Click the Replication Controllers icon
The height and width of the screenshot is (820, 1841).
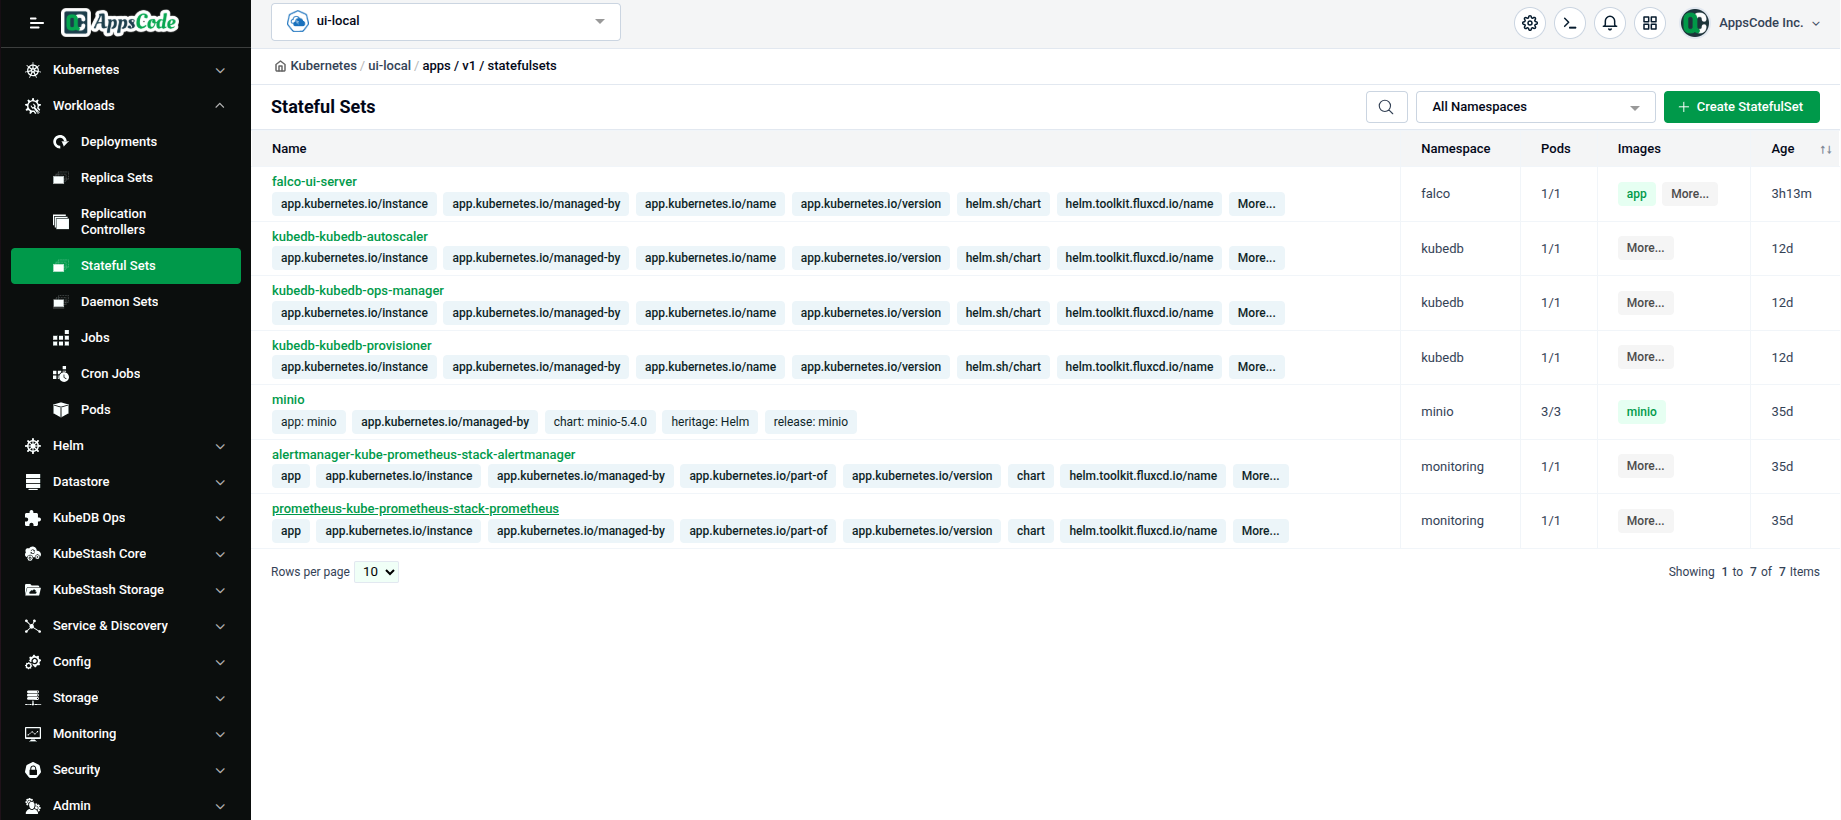point(61,222)
